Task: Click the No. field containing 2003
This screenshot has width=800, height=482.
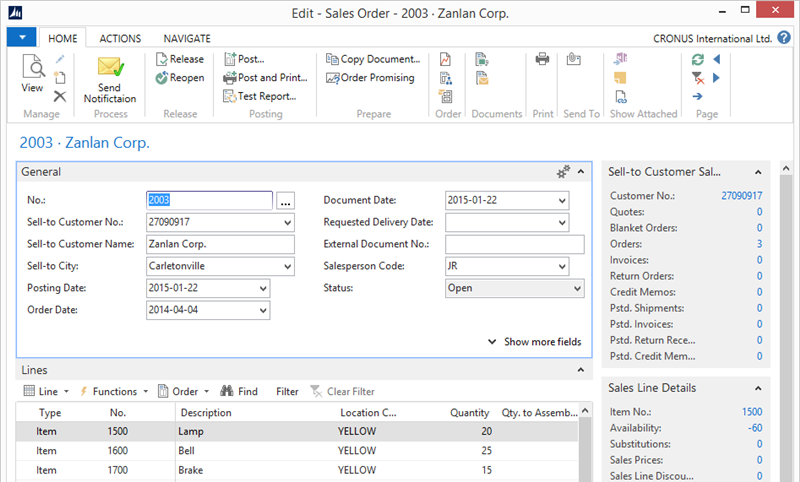Action: click(x=209, y=200)
